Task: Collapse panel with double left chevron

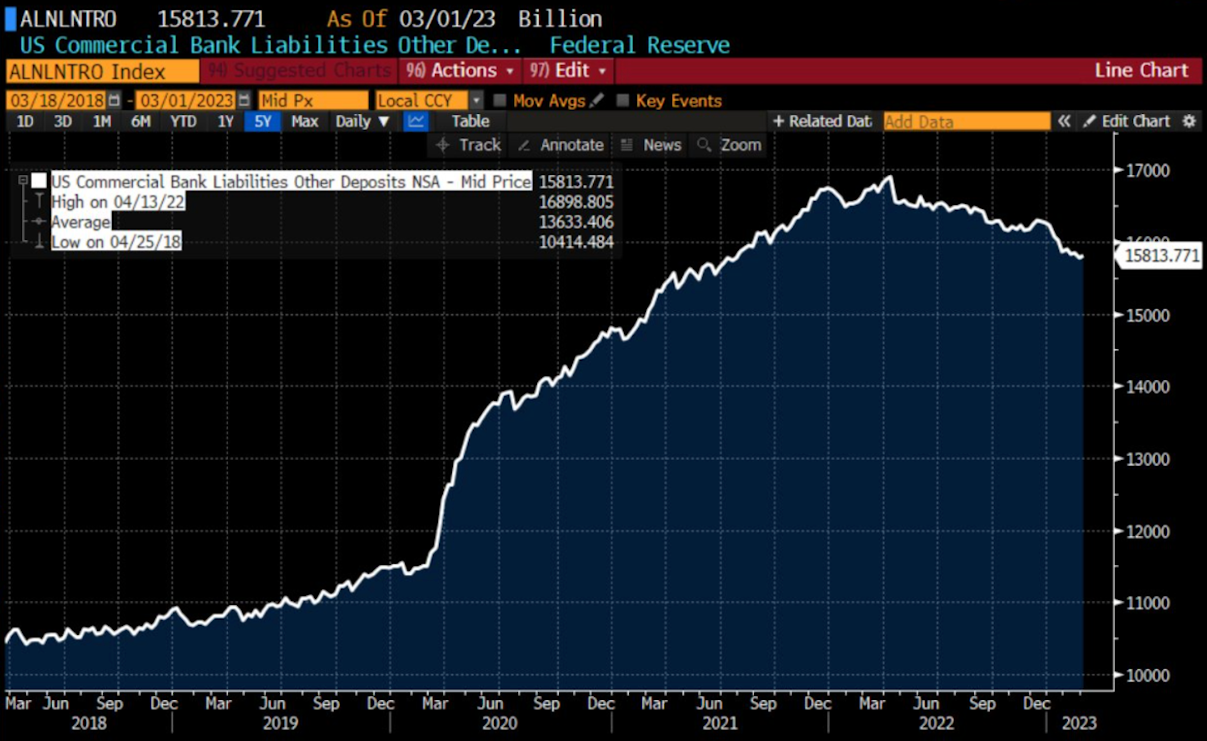Action: click(x=1064, y=121)
